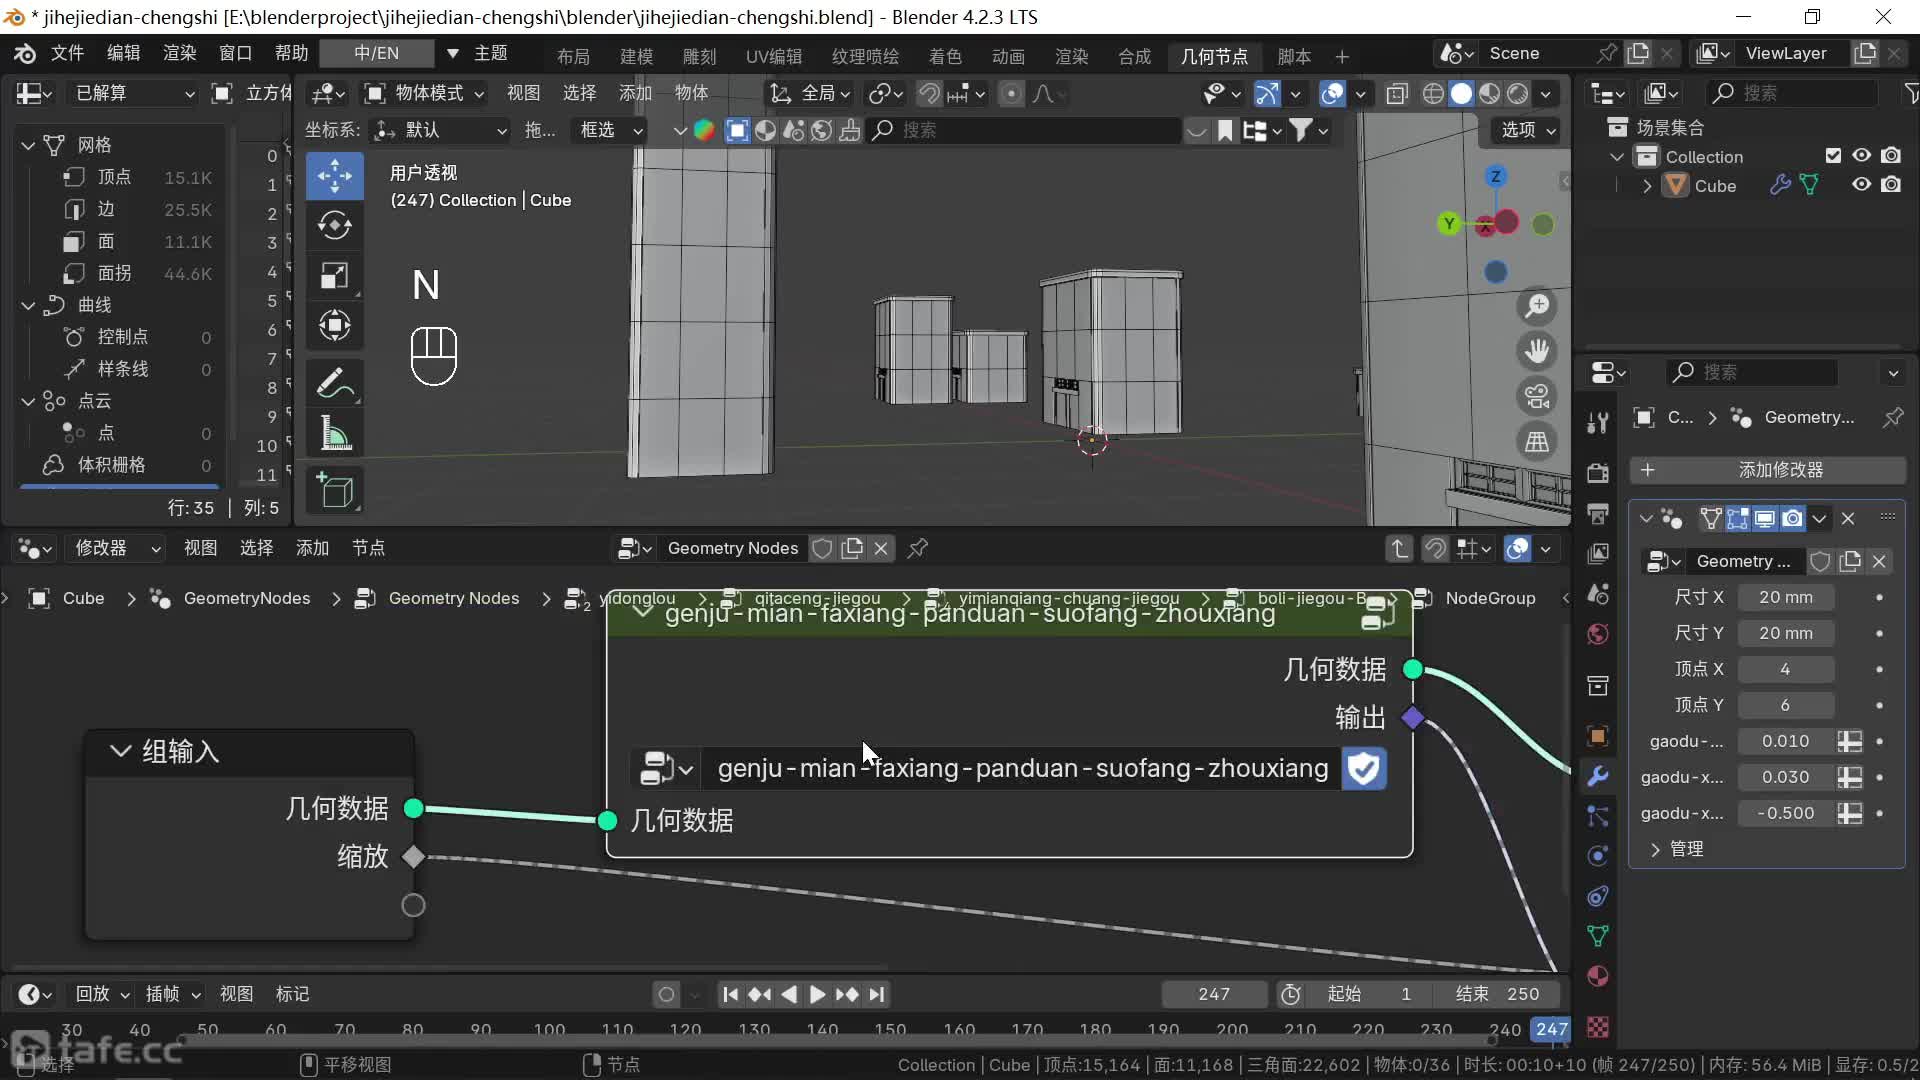Screen dimensions: 1920x1080
Task: Toggle fake user shield on node group
Action: [1364, 768]
